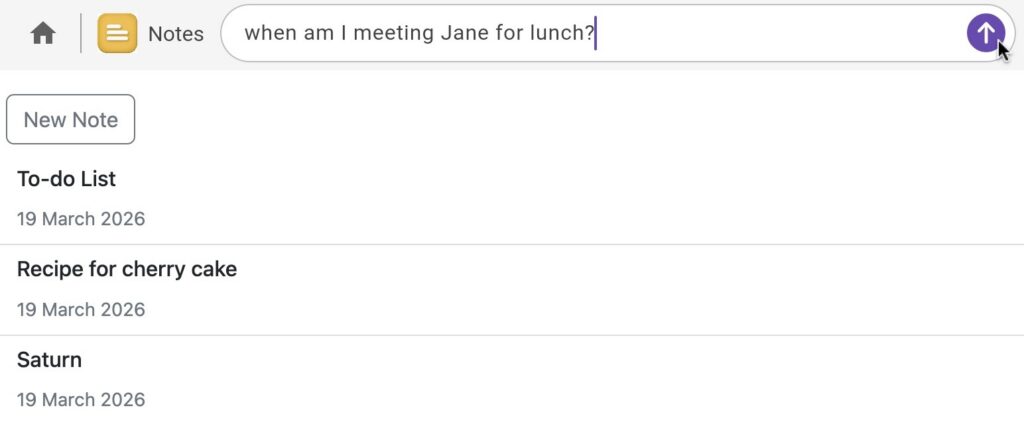Go to the home screen icon
Screen dimensions: 1024x426
(42, 34)
